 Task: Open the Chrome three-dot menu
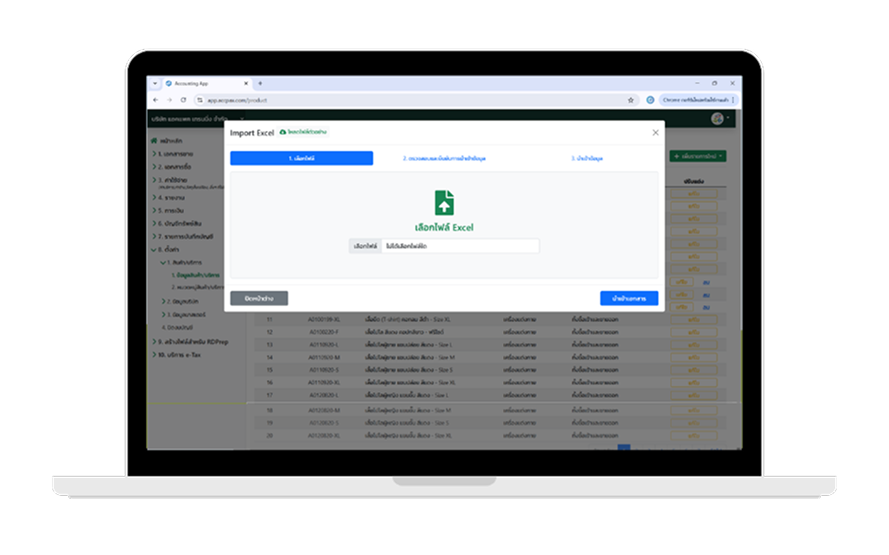click(733, 100)
